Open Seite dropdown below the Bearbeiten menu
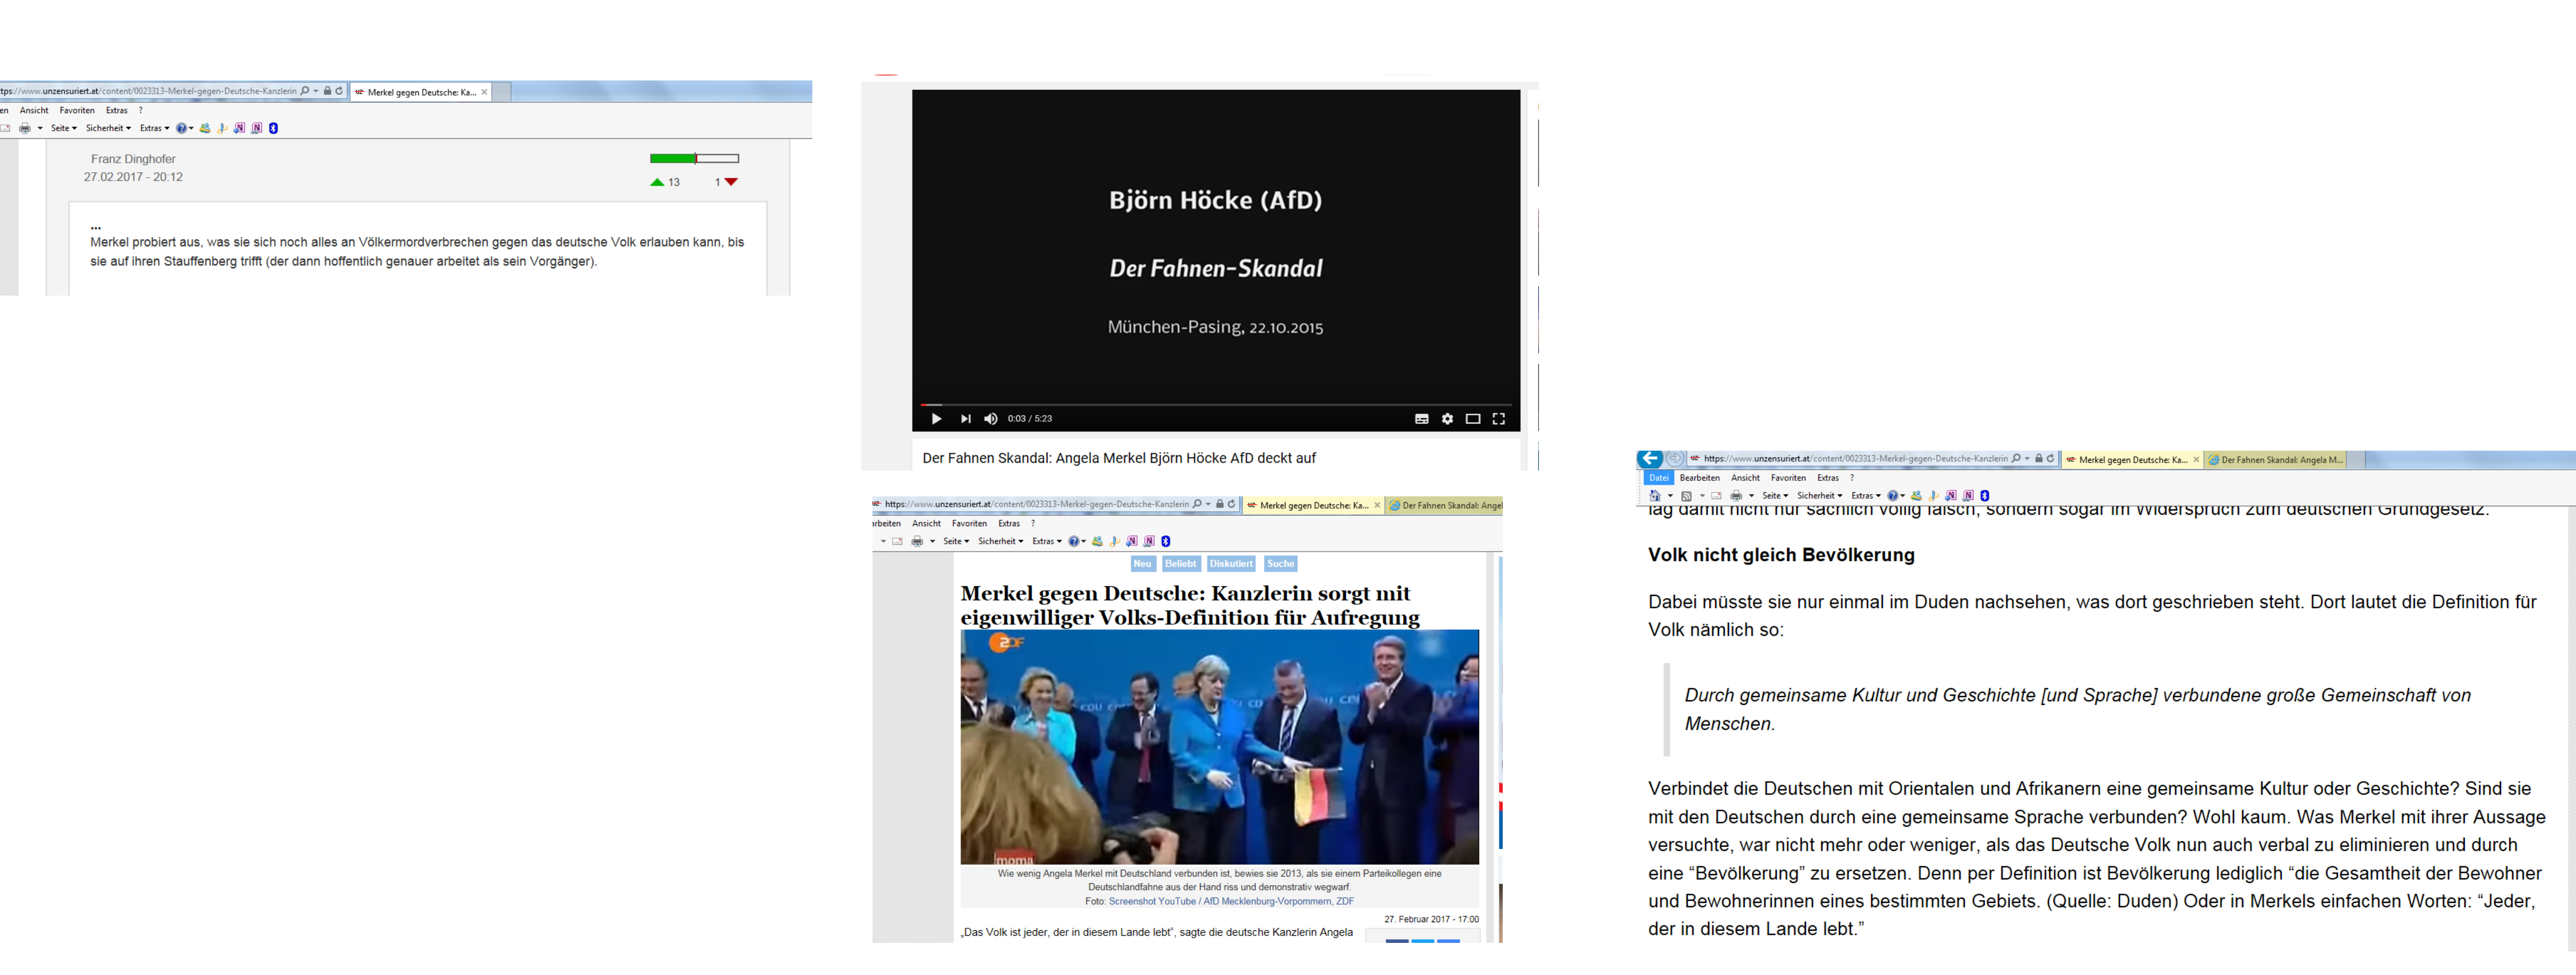Image resolution: width=2576 pixels, height=975 pixels. click(x=1774, y=496)
